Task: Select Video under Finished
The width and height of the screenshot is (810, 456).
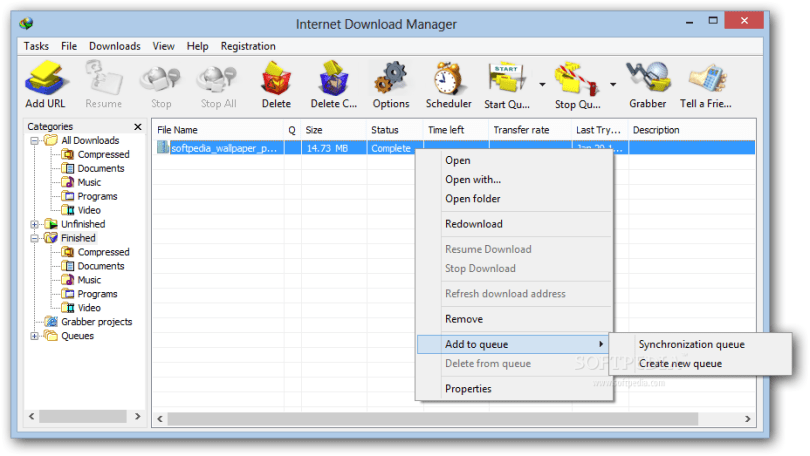Action: point(89,308)
